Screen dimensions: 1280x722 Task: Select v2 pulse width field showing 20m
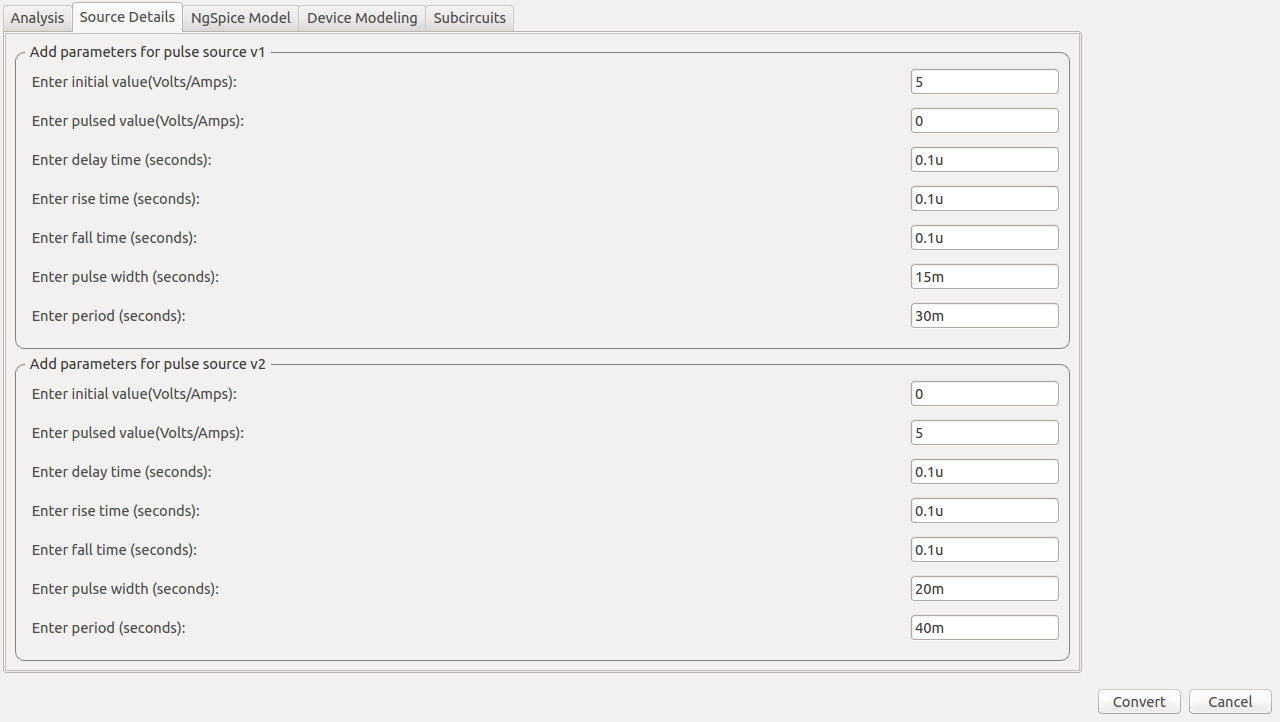click(x=984, y=589)
